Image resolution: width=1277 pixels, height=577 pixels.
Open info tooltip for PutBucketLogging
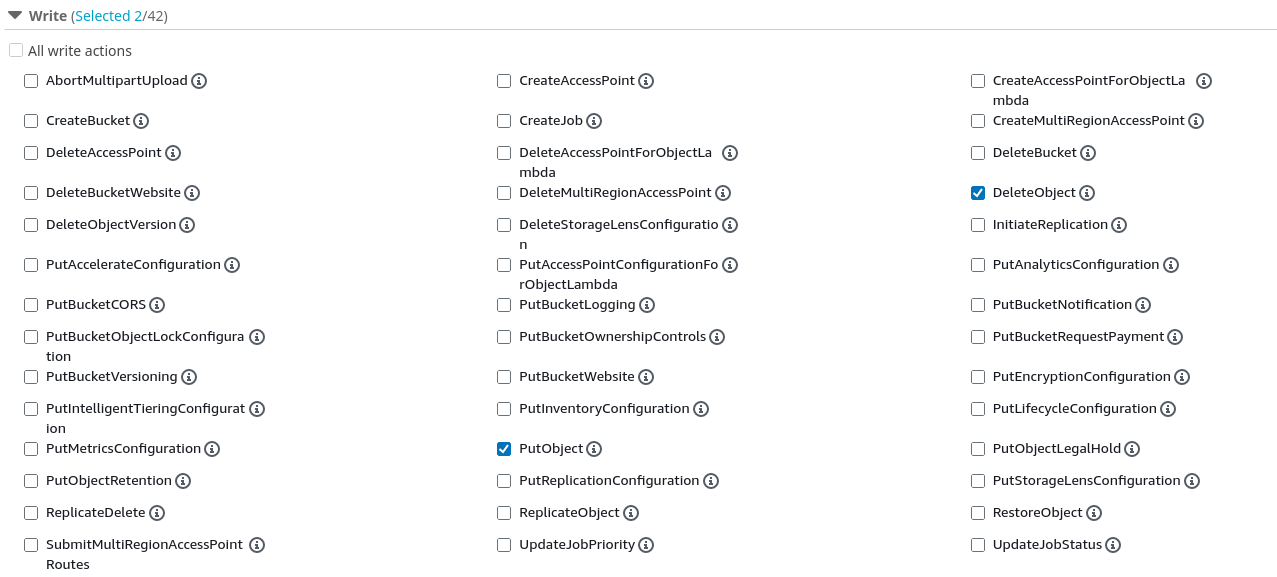click(x=647, y=304)
